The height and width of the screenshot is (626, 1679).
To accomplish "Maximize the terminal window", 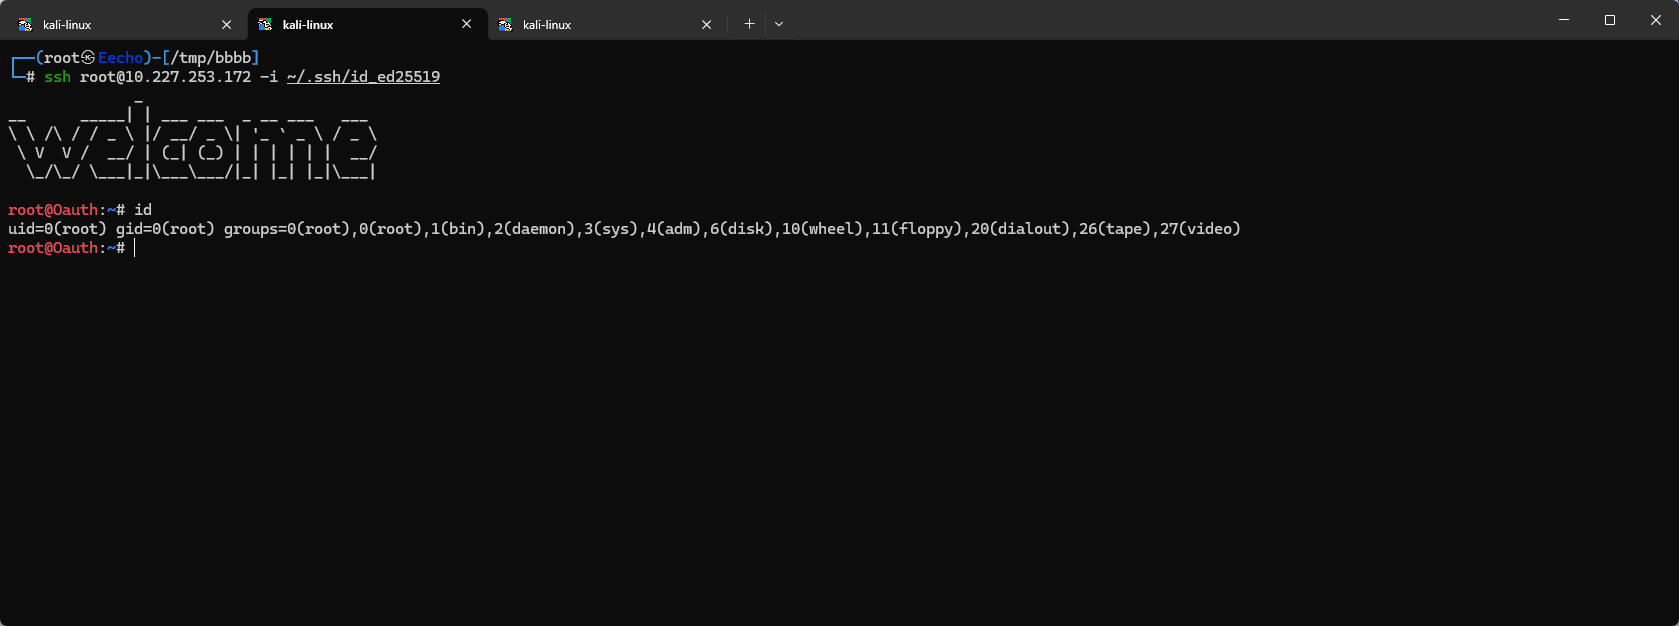I will point(1610,20).
